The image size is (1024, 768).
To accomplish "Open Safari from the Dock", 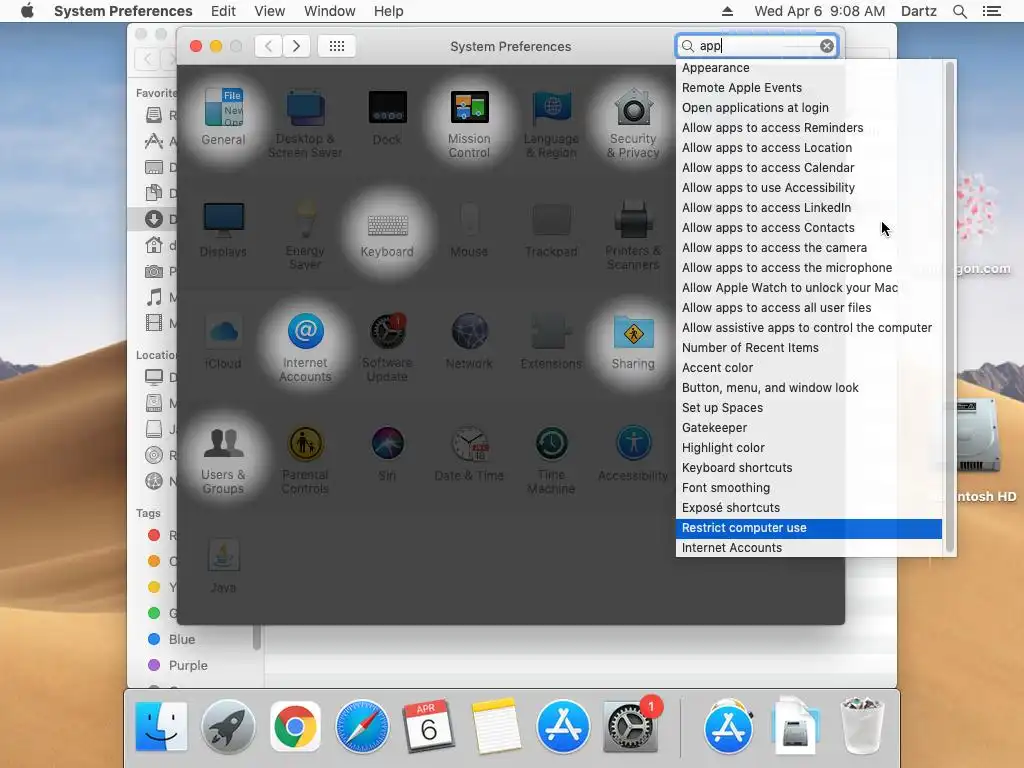I will [x=362, y=727].
